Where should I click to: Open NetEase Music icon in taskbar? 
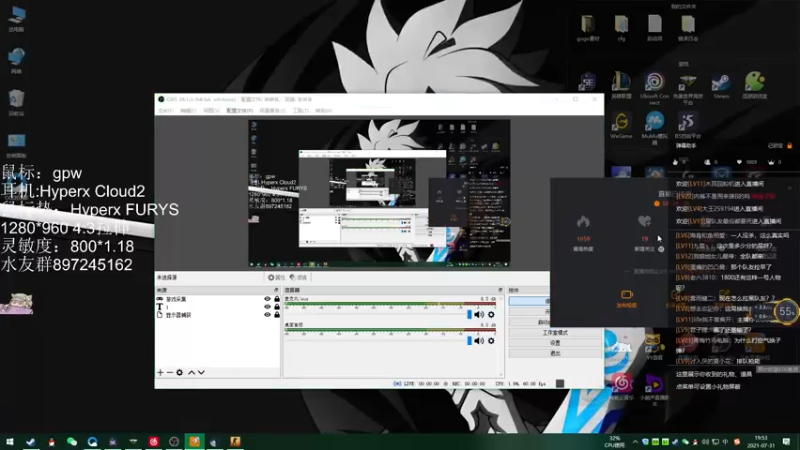[x=154, y=441]
